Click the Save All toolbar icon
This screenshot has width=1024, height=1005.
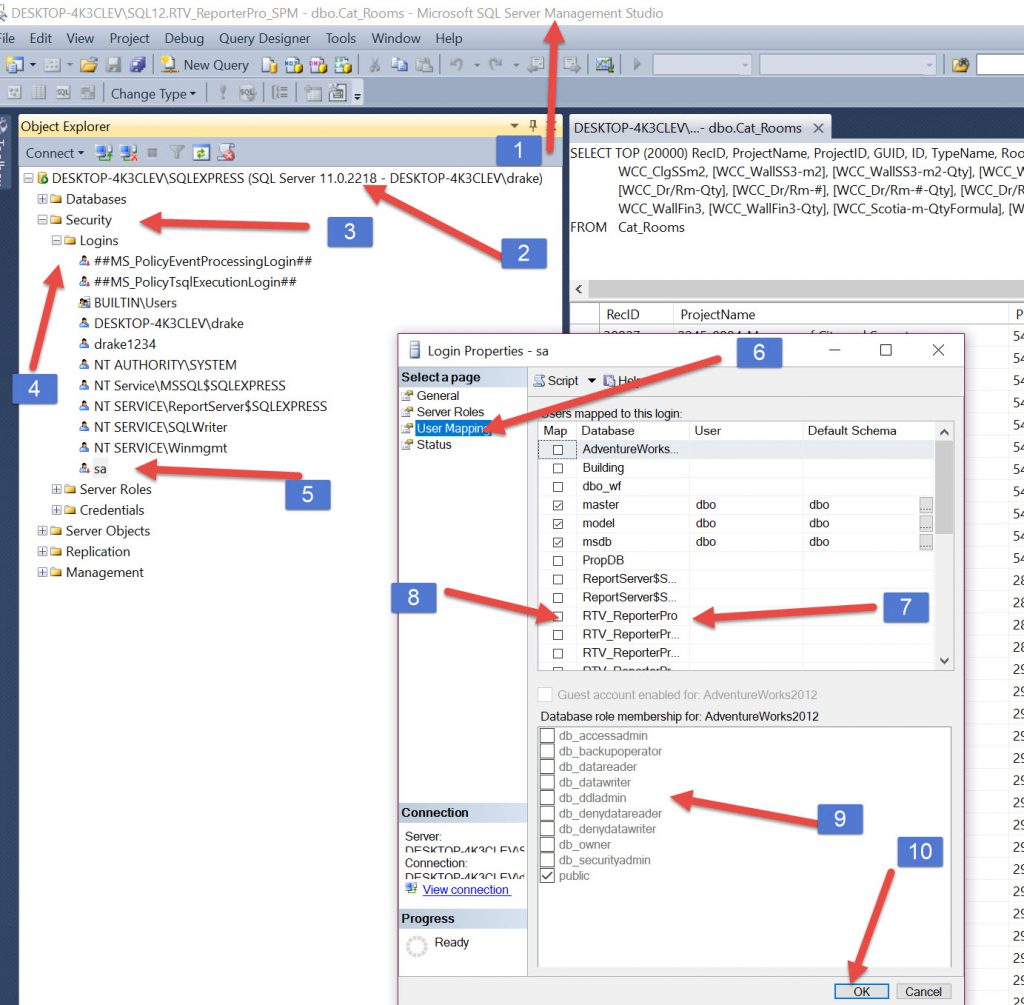pyautogui.click(x=138, y=65)
